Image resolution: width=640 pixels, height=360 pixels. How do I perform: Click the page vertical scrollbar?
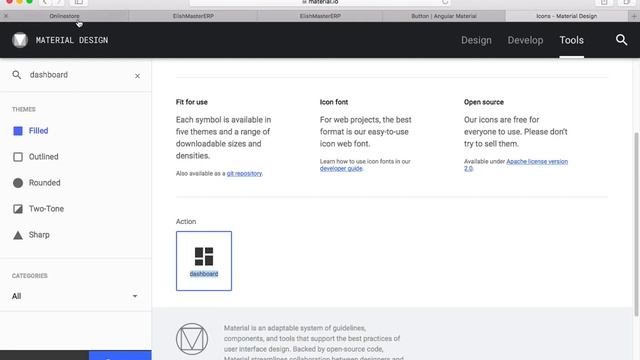point(636,224)
